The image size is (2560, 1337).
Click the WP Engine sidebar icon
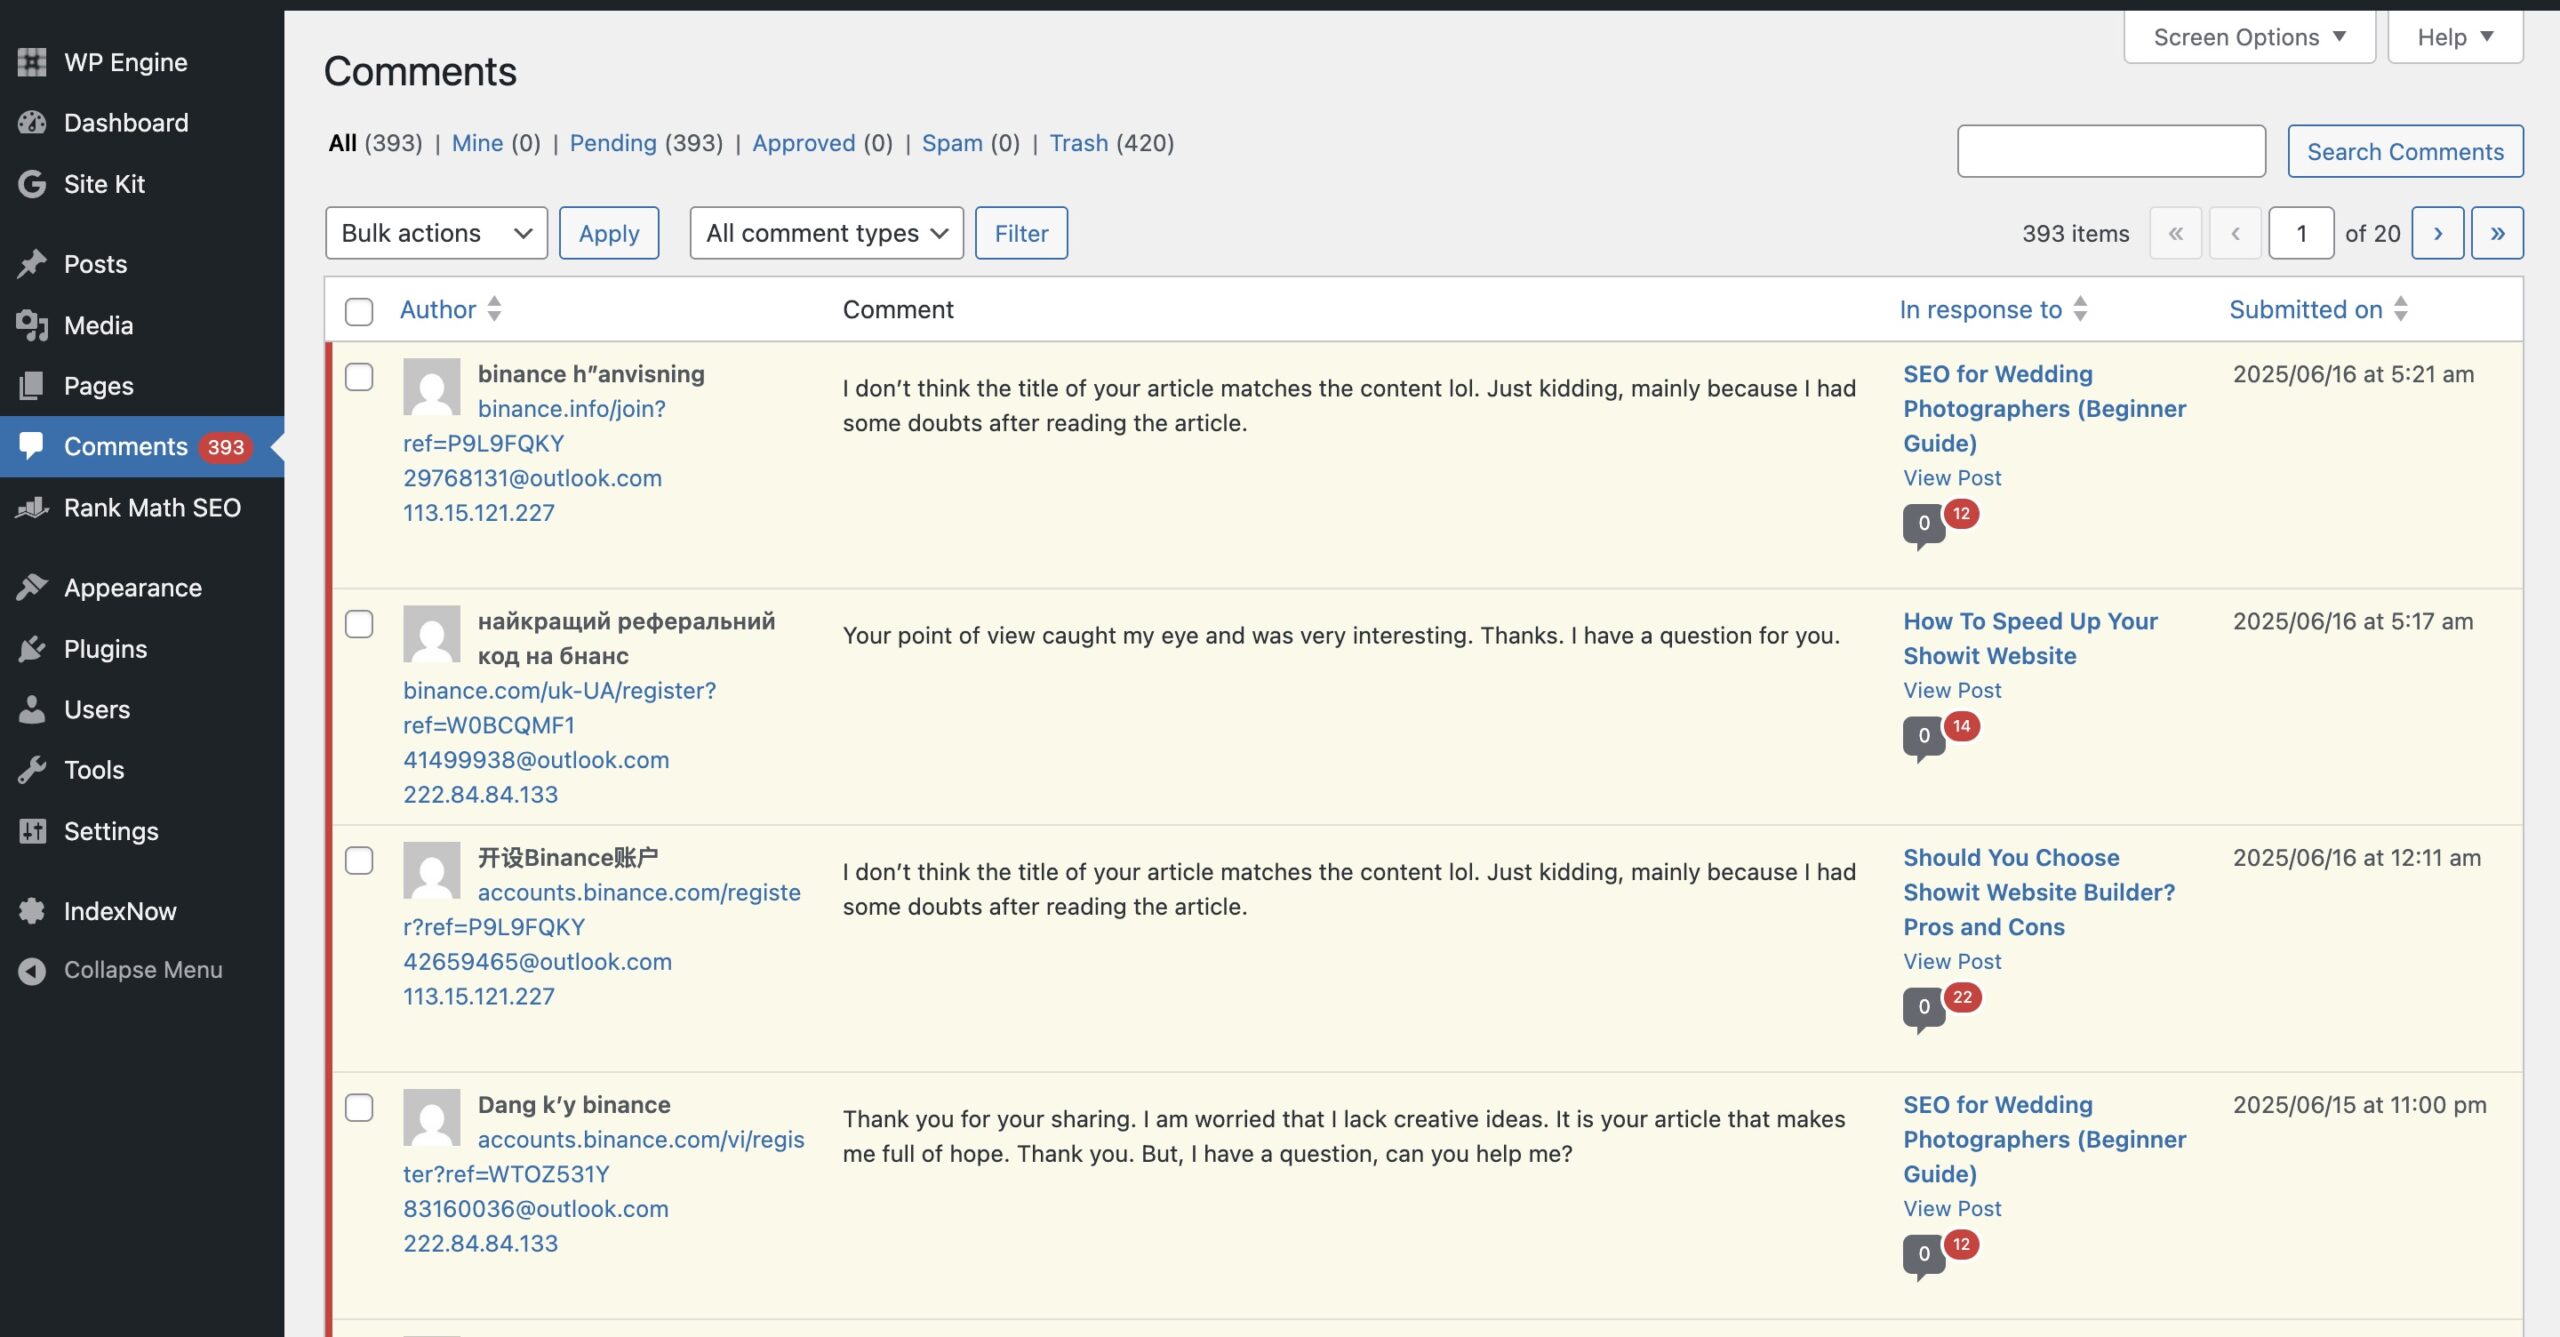point(32,62)
